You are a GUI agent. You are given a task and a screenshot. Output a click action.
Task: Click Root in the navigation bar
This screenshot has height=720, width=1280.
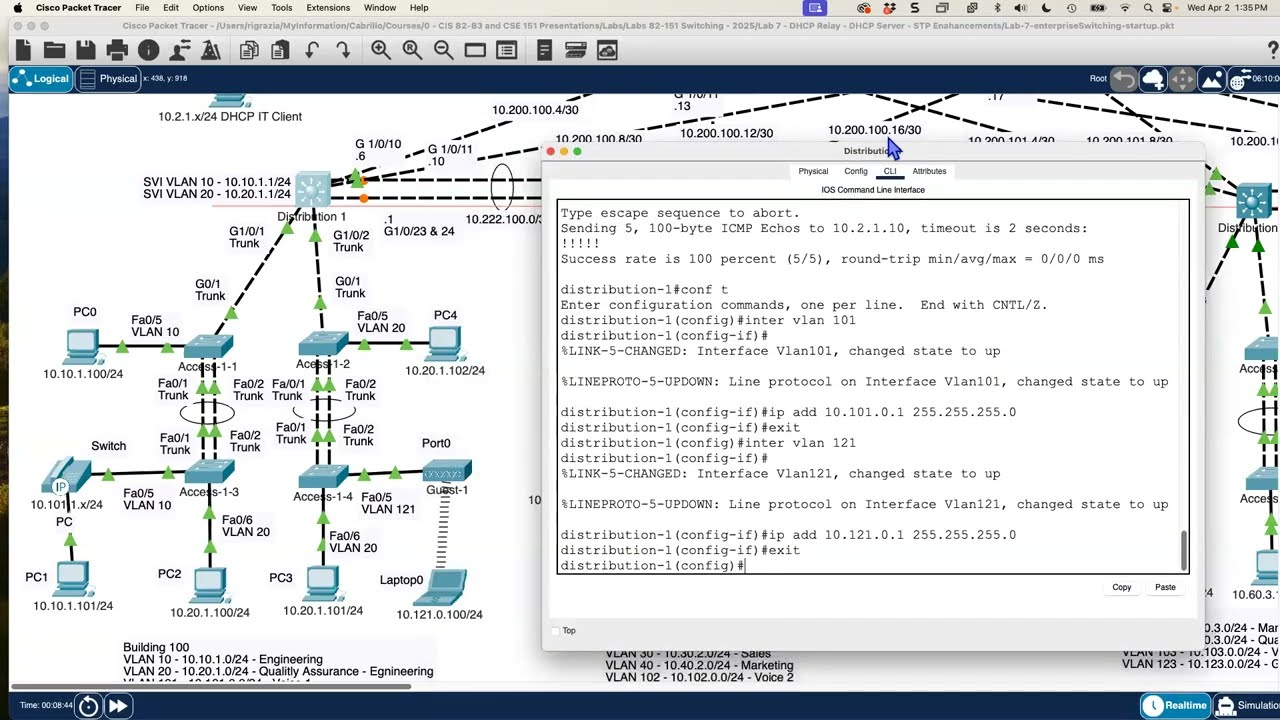1098,78
